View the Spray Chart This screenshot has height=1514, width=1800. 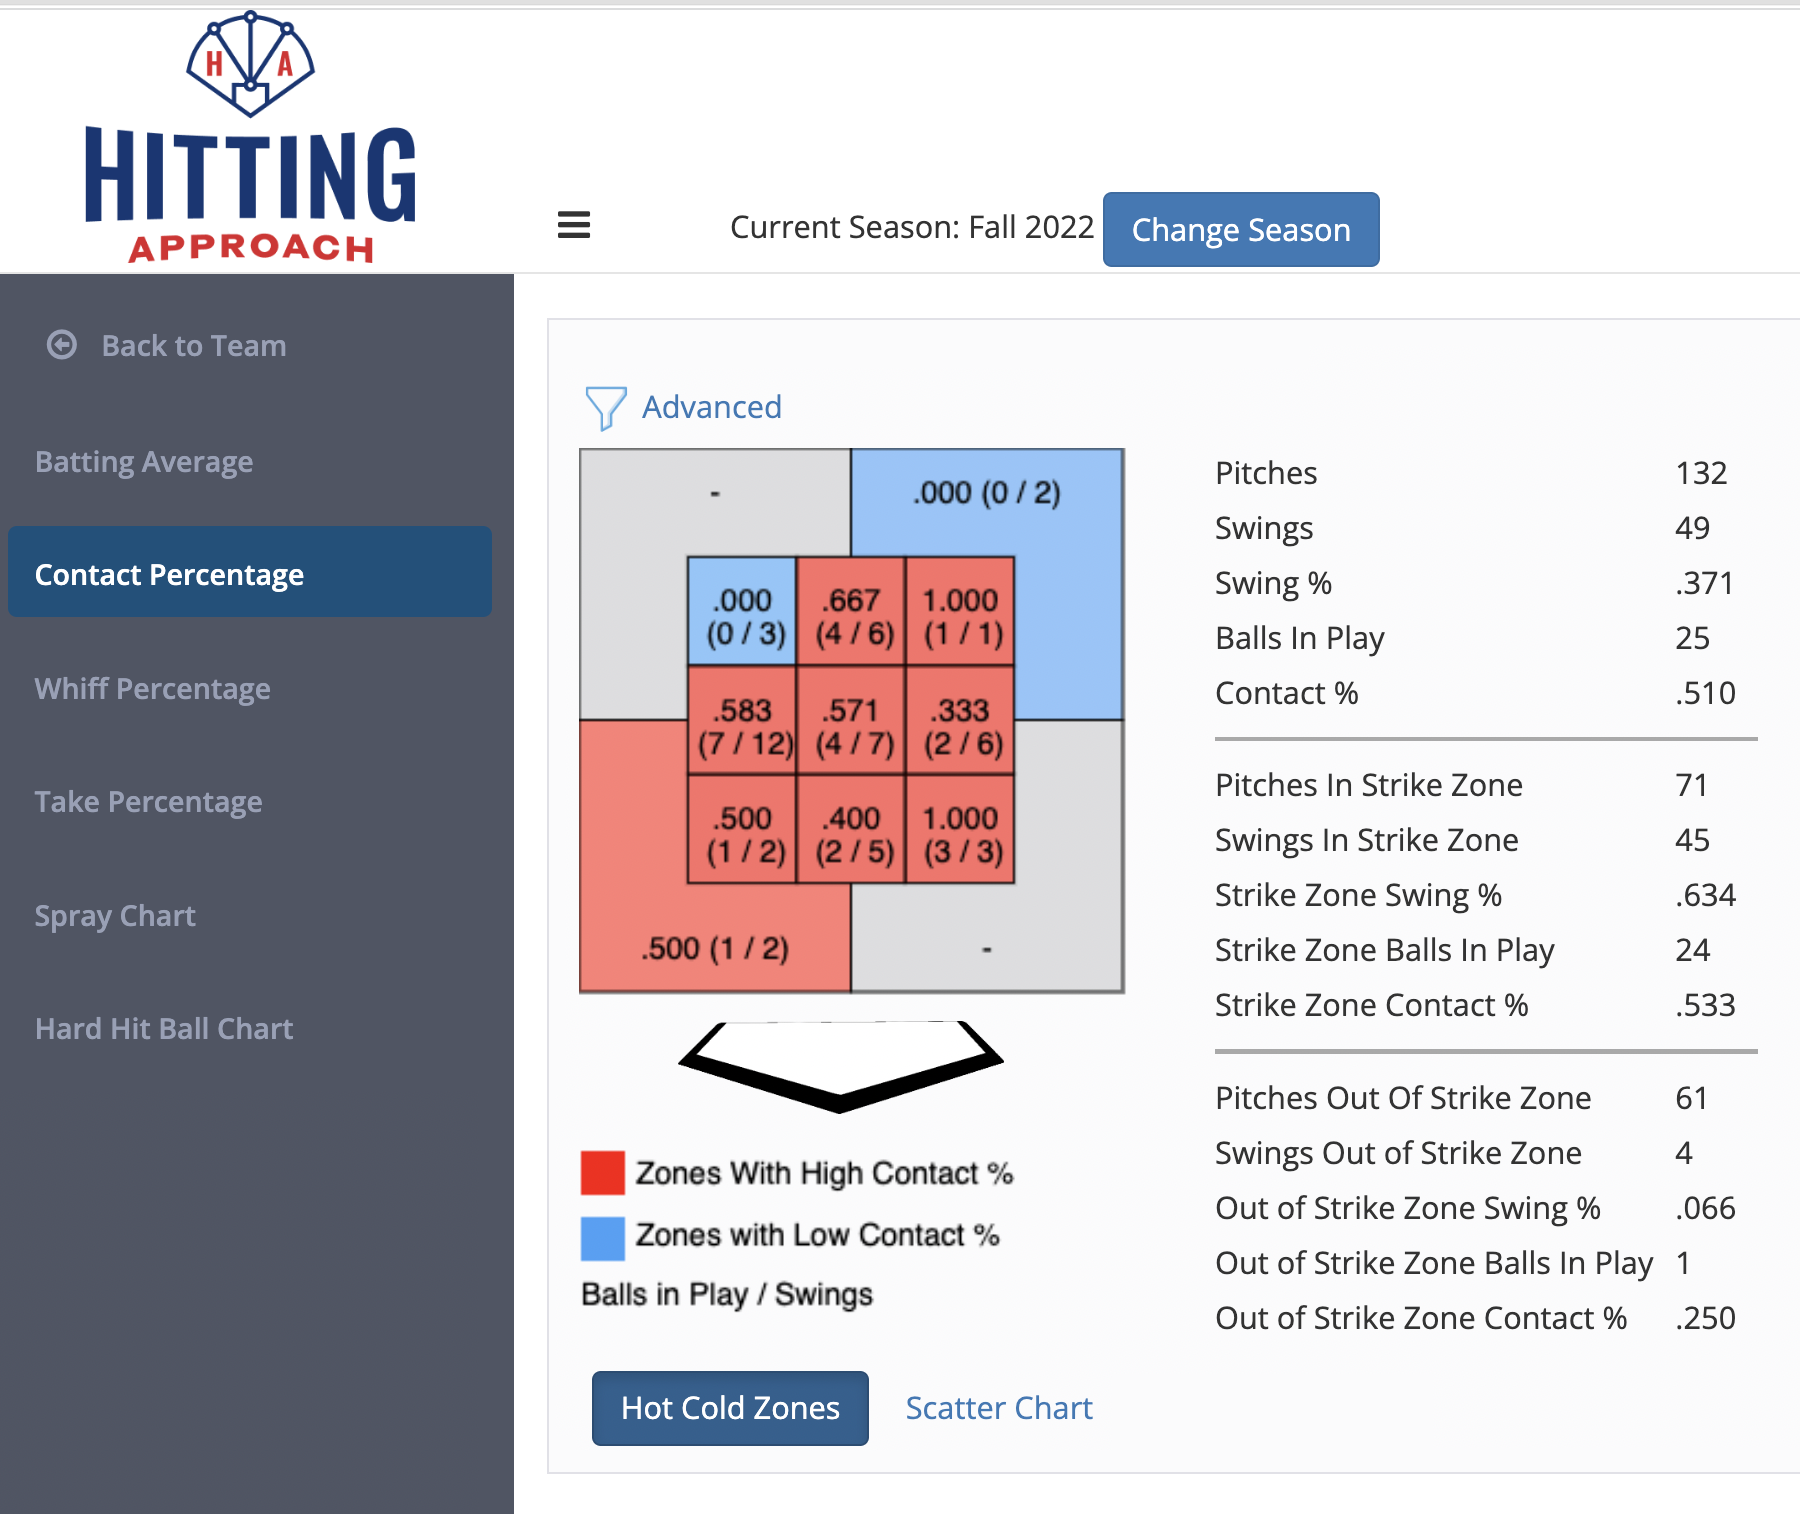click(x=116, y=916)
